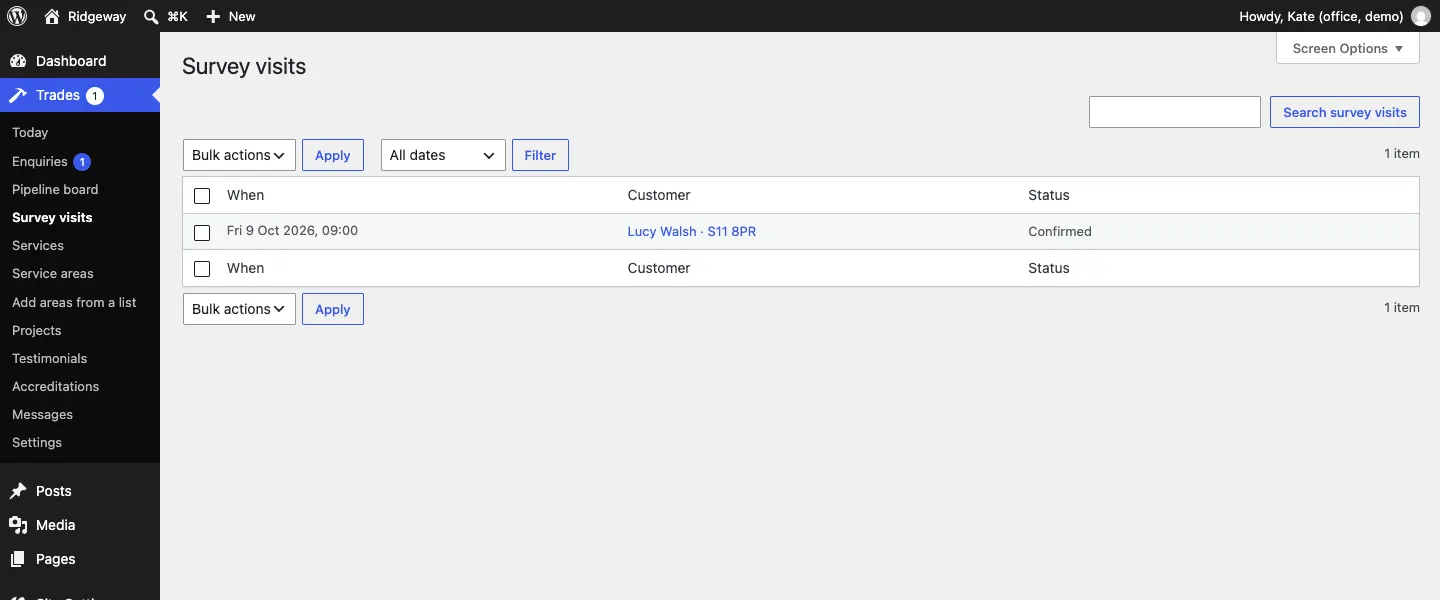The height and width of the screenshot is (600, 1440).
Task: Click the WordPress logo icon
Action: coord(17,16)
